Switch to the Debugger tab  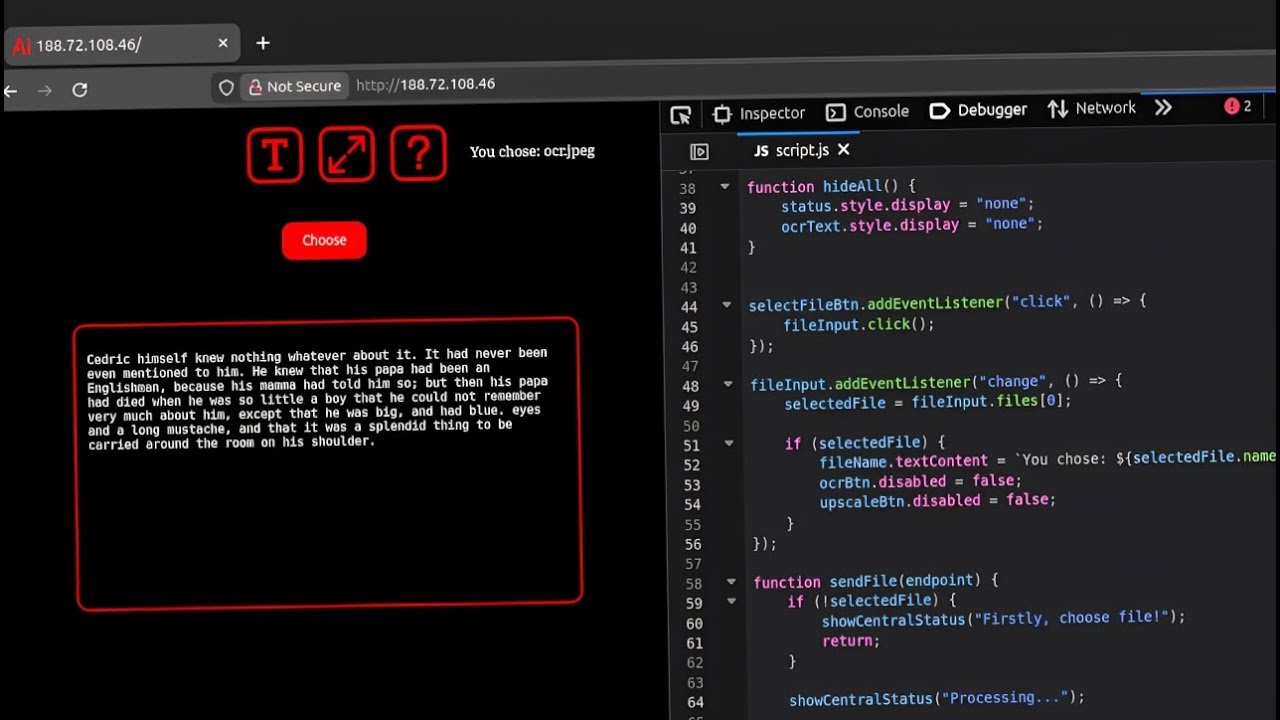[x=978, y=110]
